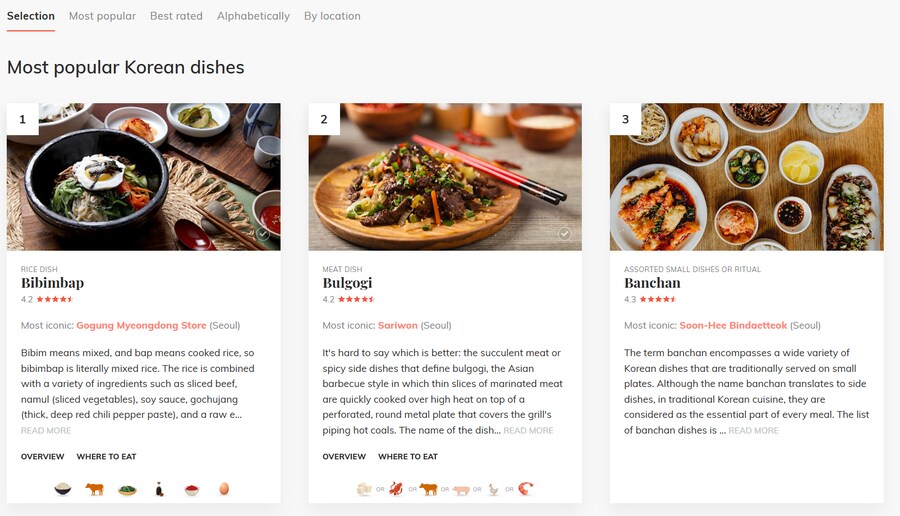This screenshot has height=516, width=900.
Task: Click the soy sauce bottle ingredient icon
Action: coord(159,489)
